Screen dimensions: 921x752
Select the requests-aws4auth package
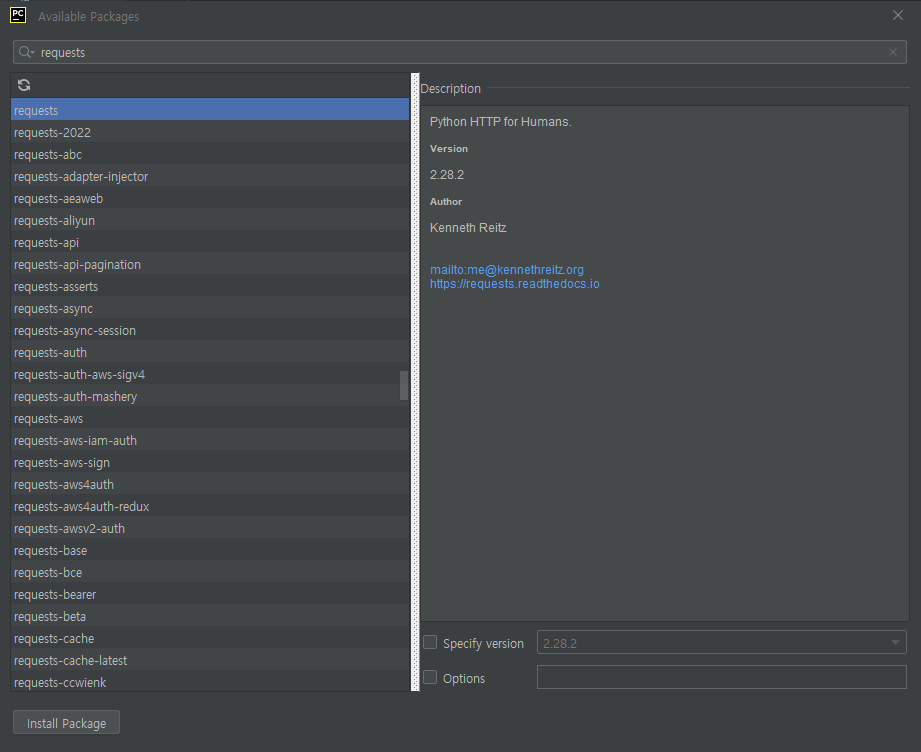point(210,484)
